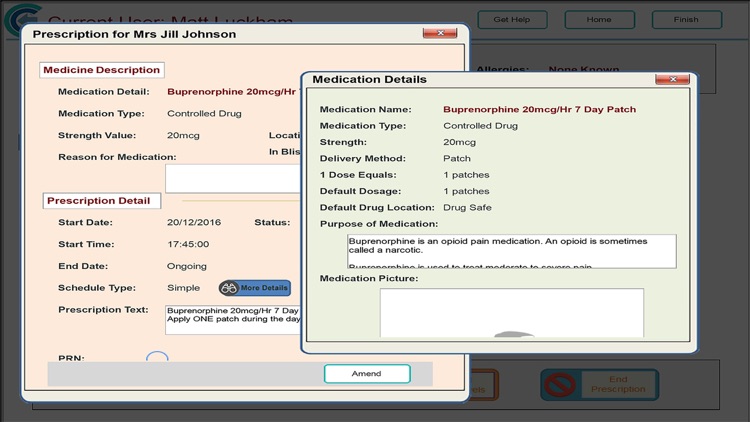Click 'Controlled Drug' in the prescription window
Image resolution: width=750 pixels, height=422 pixels.
point(204,114)
